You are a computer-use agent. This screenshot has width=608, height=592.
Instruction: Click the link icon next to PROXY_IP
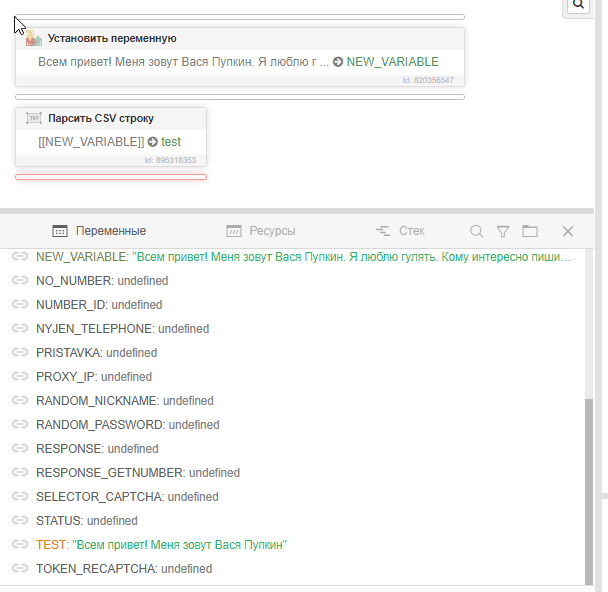[x=19, y=377]
